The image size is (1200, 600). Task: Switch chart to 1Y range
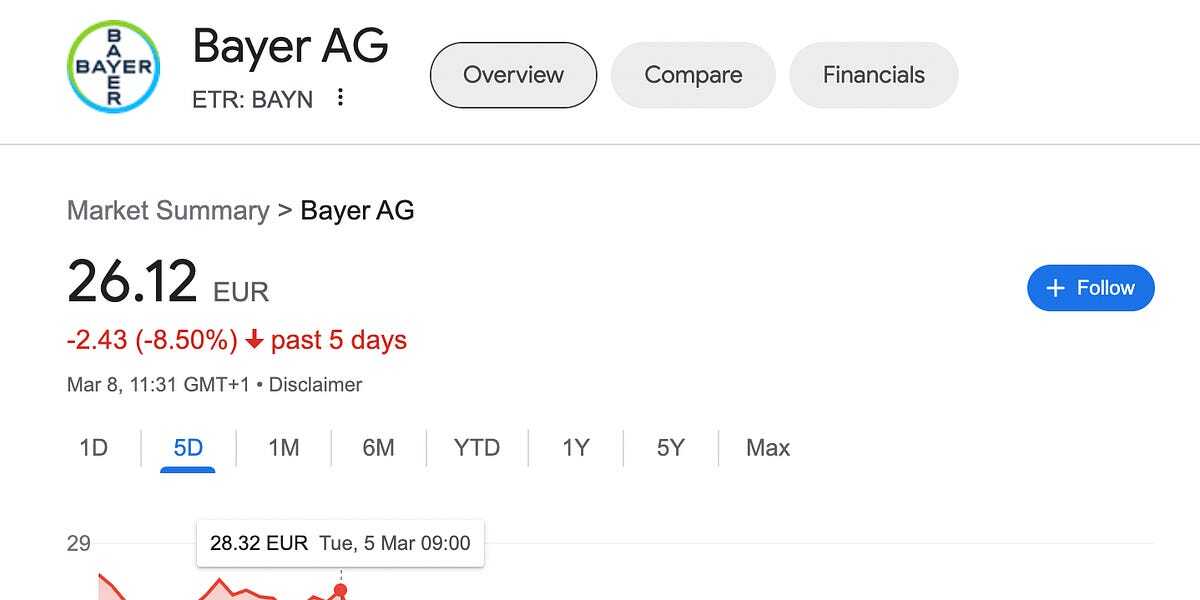576,448
